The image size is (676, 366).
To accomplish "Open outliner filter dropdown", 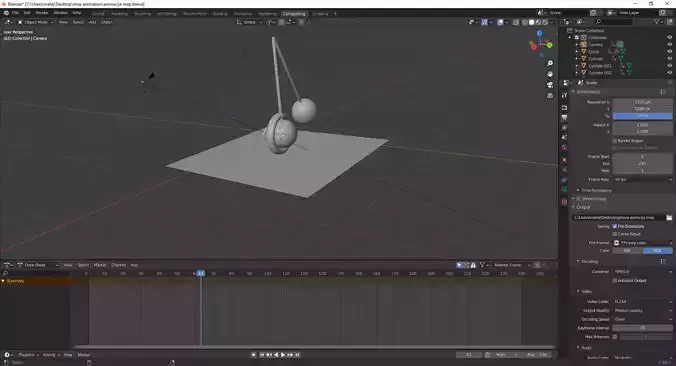I will 658,22.
